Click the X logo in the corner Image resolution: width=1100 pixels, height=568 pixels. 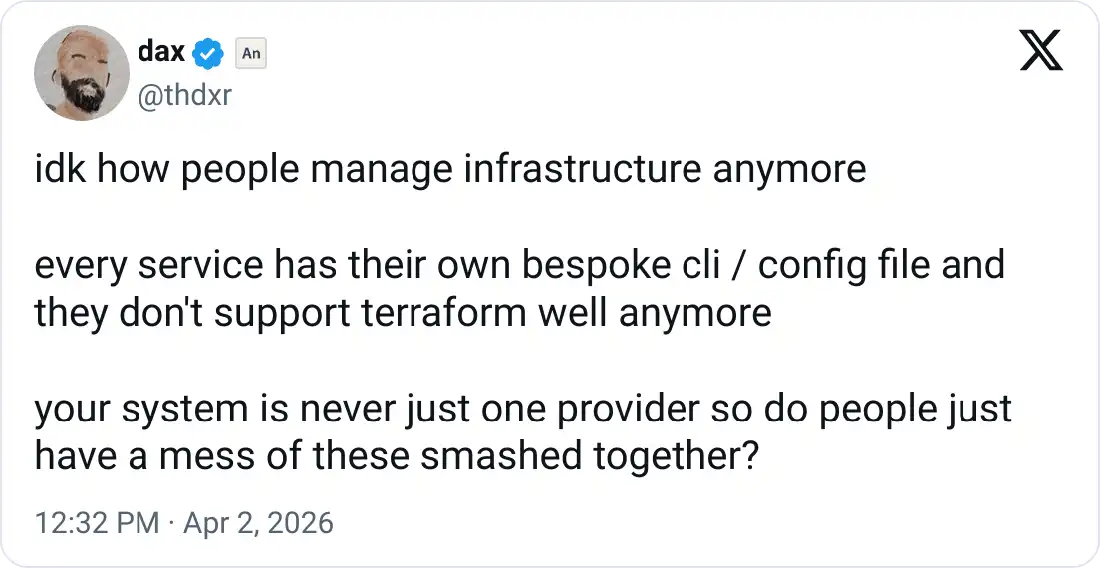click(x=1040, y=51)
